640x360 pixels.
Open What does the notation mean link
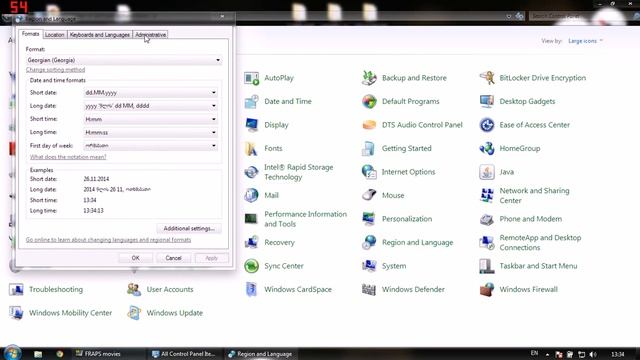coord(68,157)
